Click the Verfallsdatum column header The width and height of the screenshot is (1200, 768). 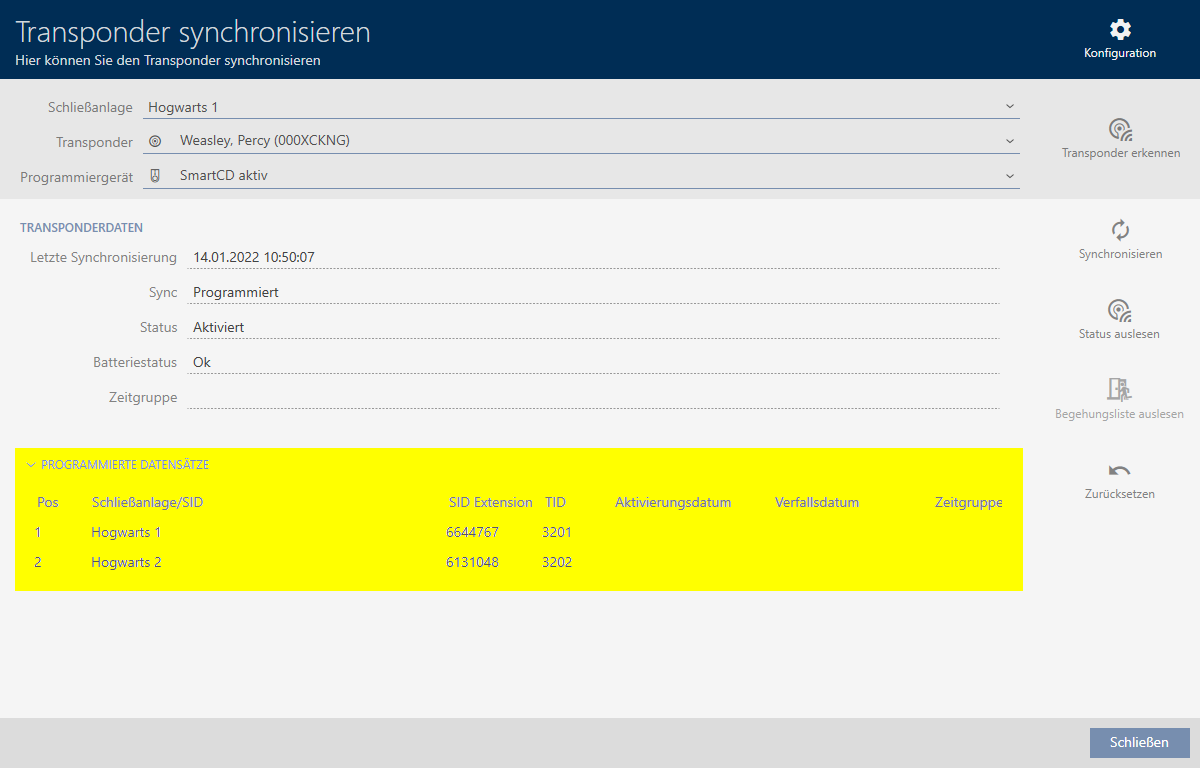(x=816, y=502)
